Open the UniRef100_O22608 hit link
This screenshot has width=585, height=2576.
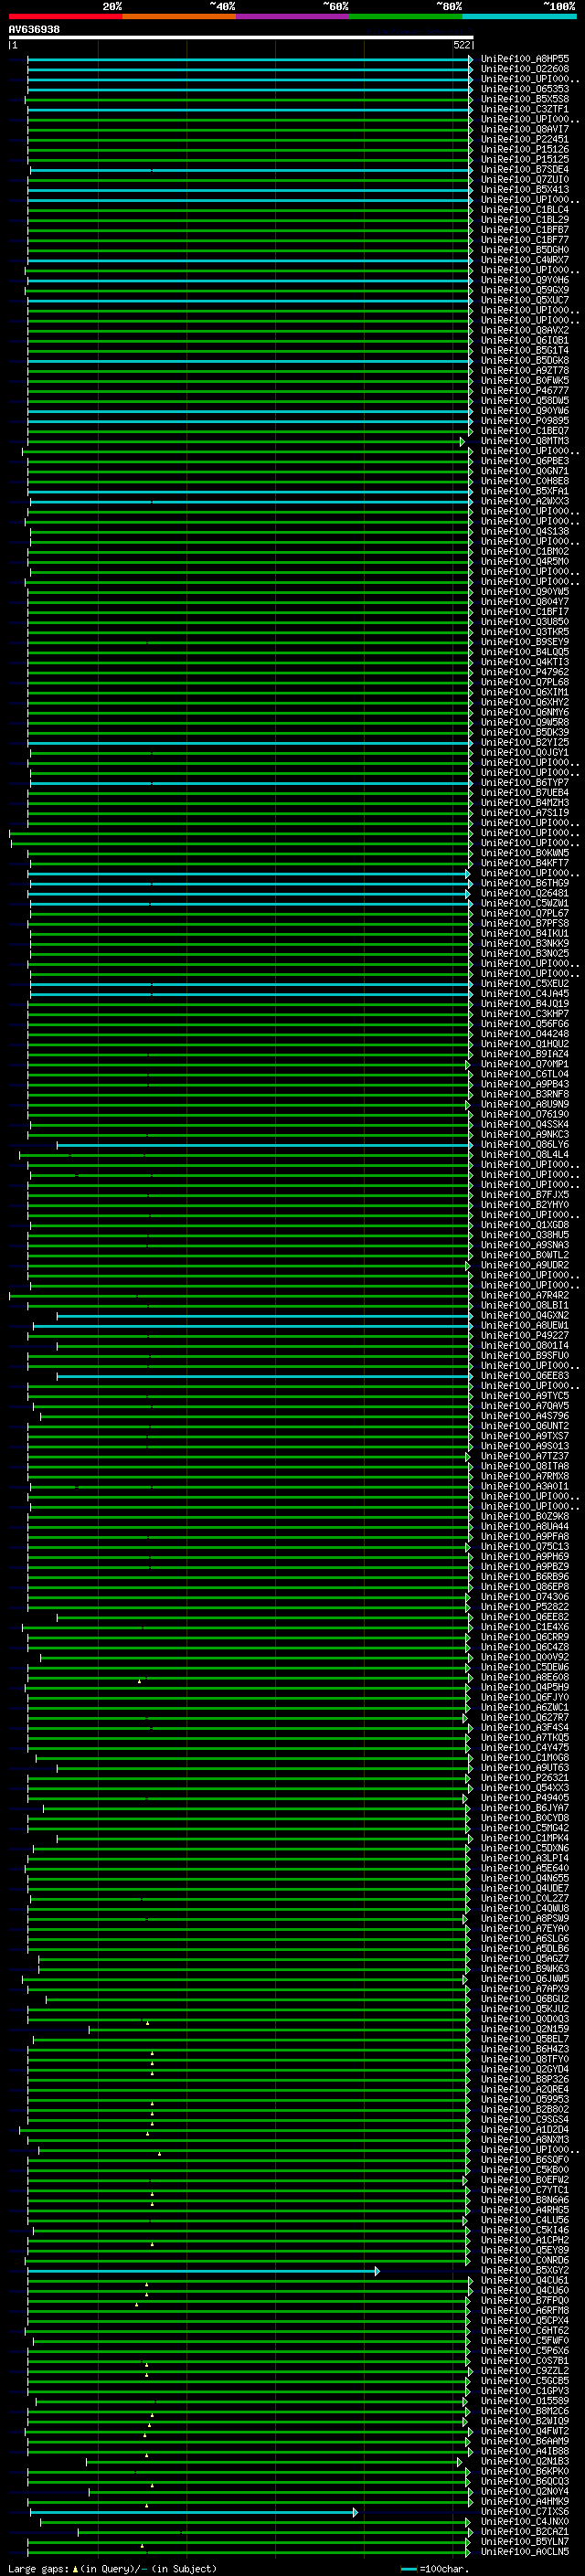click(x=524, y=69)
